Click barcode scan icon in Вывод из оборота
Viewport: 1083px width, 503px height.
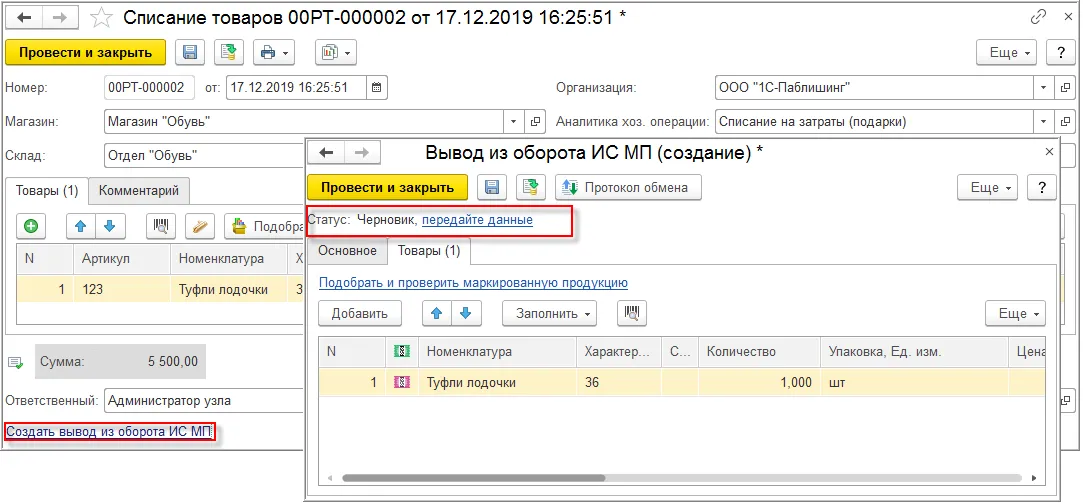(x=632, y=313)
